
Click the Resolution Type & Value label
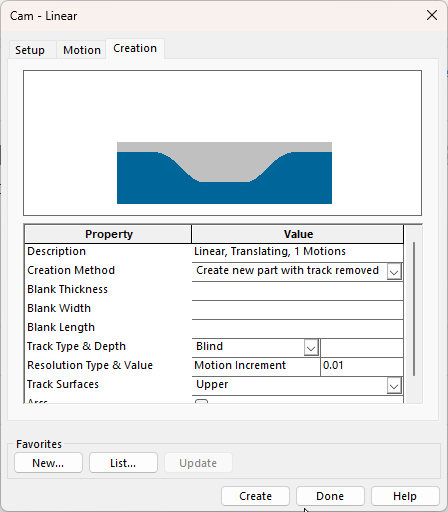coord(90,365)
